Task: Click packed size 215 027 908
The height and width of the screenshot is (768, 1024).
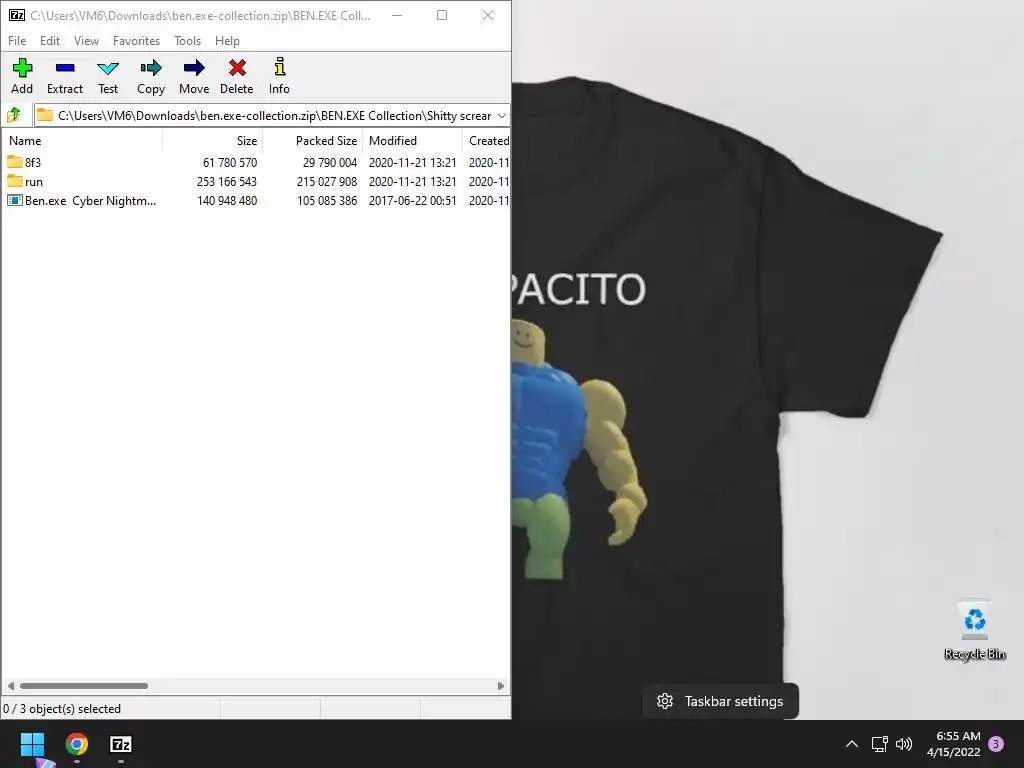Action: 327,181
